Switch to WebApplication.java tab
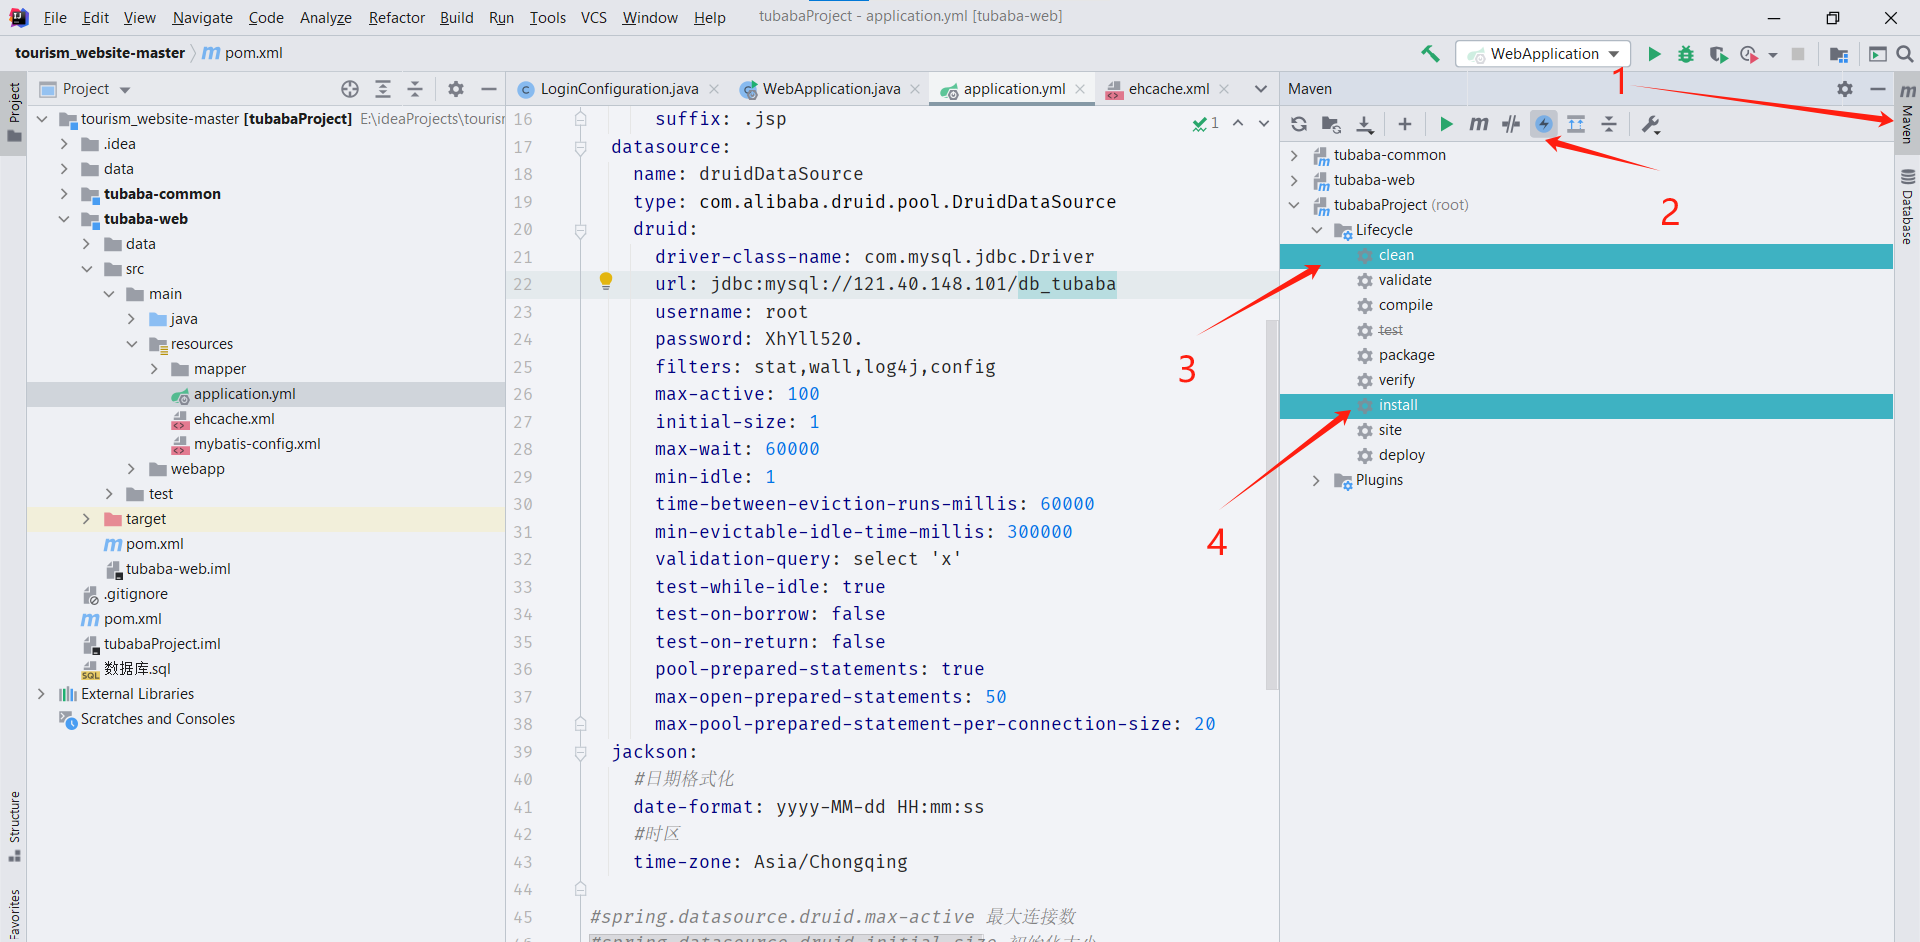This screenshot has height=942, width=1920. point(831,89)
